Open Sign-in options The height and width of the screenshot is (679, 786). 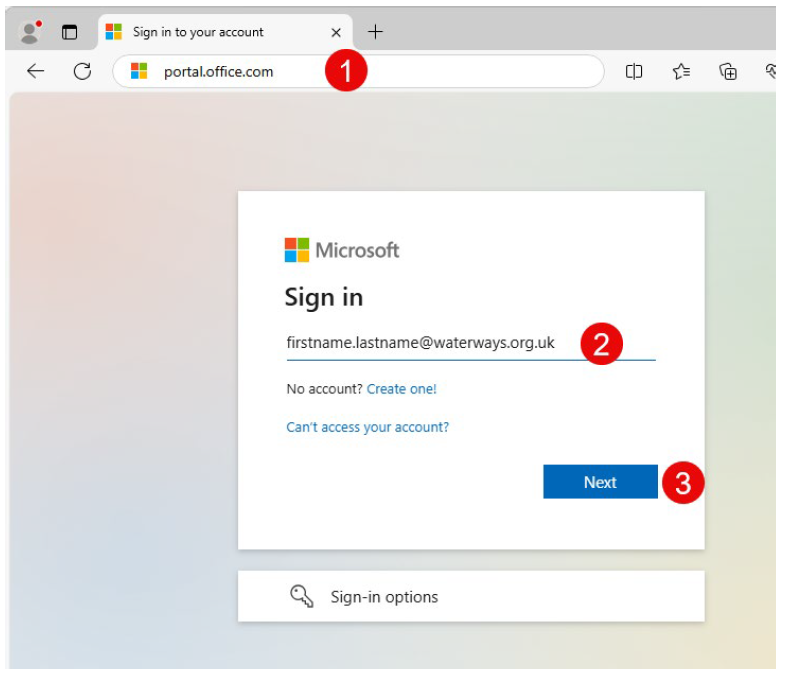[x=471, y=596]
